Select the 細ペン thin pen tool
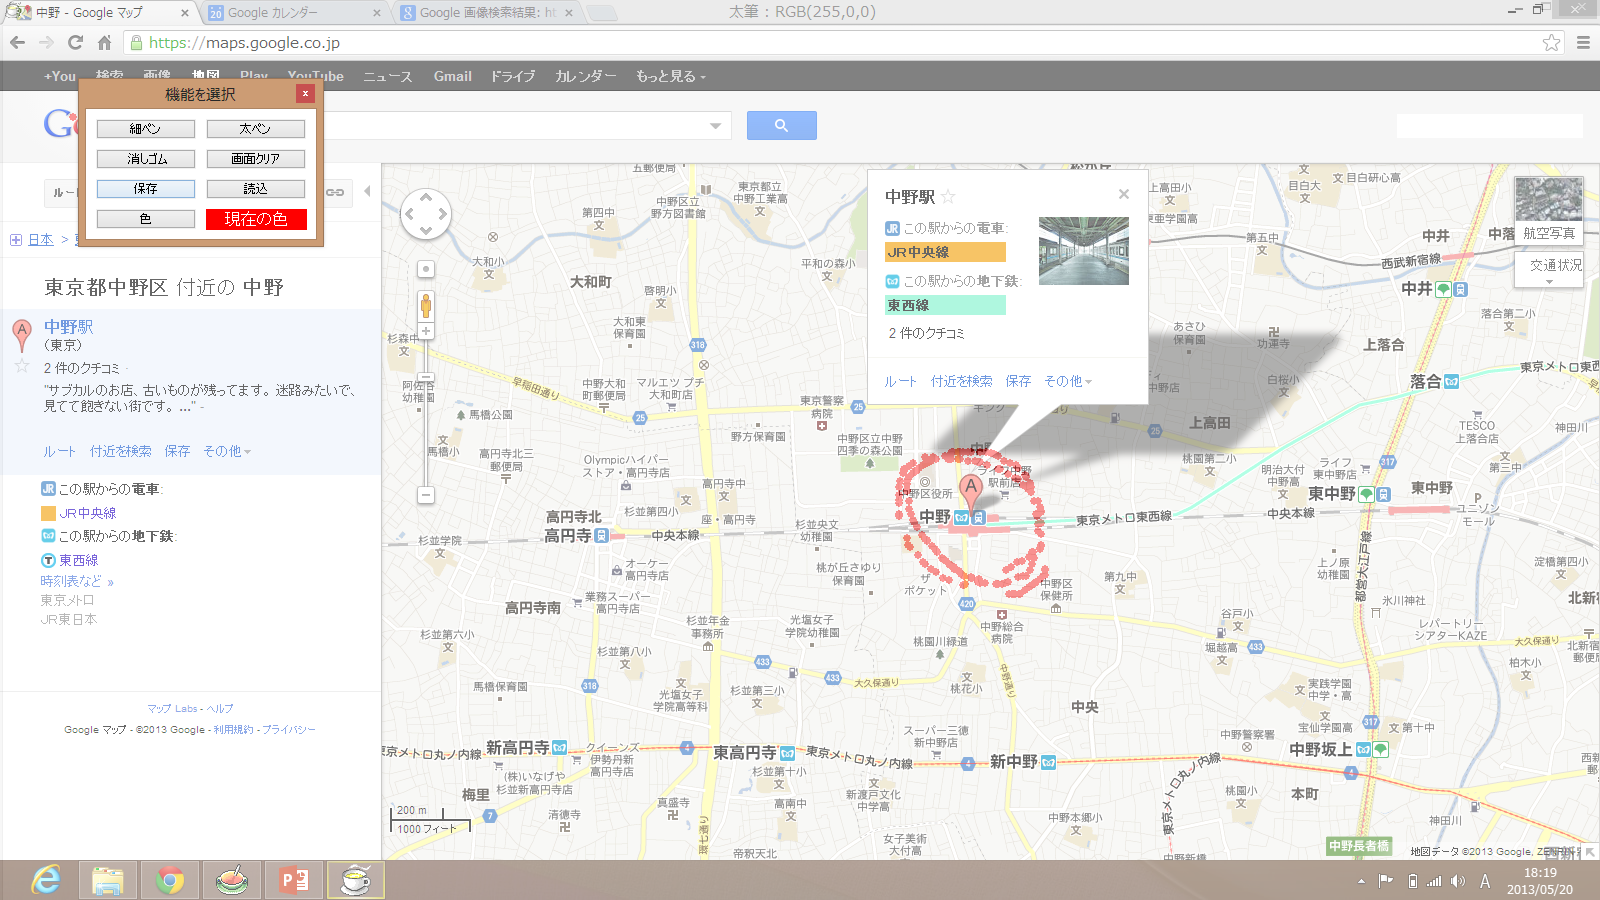The image size is (1600, 900). click(x=146, y=129)
